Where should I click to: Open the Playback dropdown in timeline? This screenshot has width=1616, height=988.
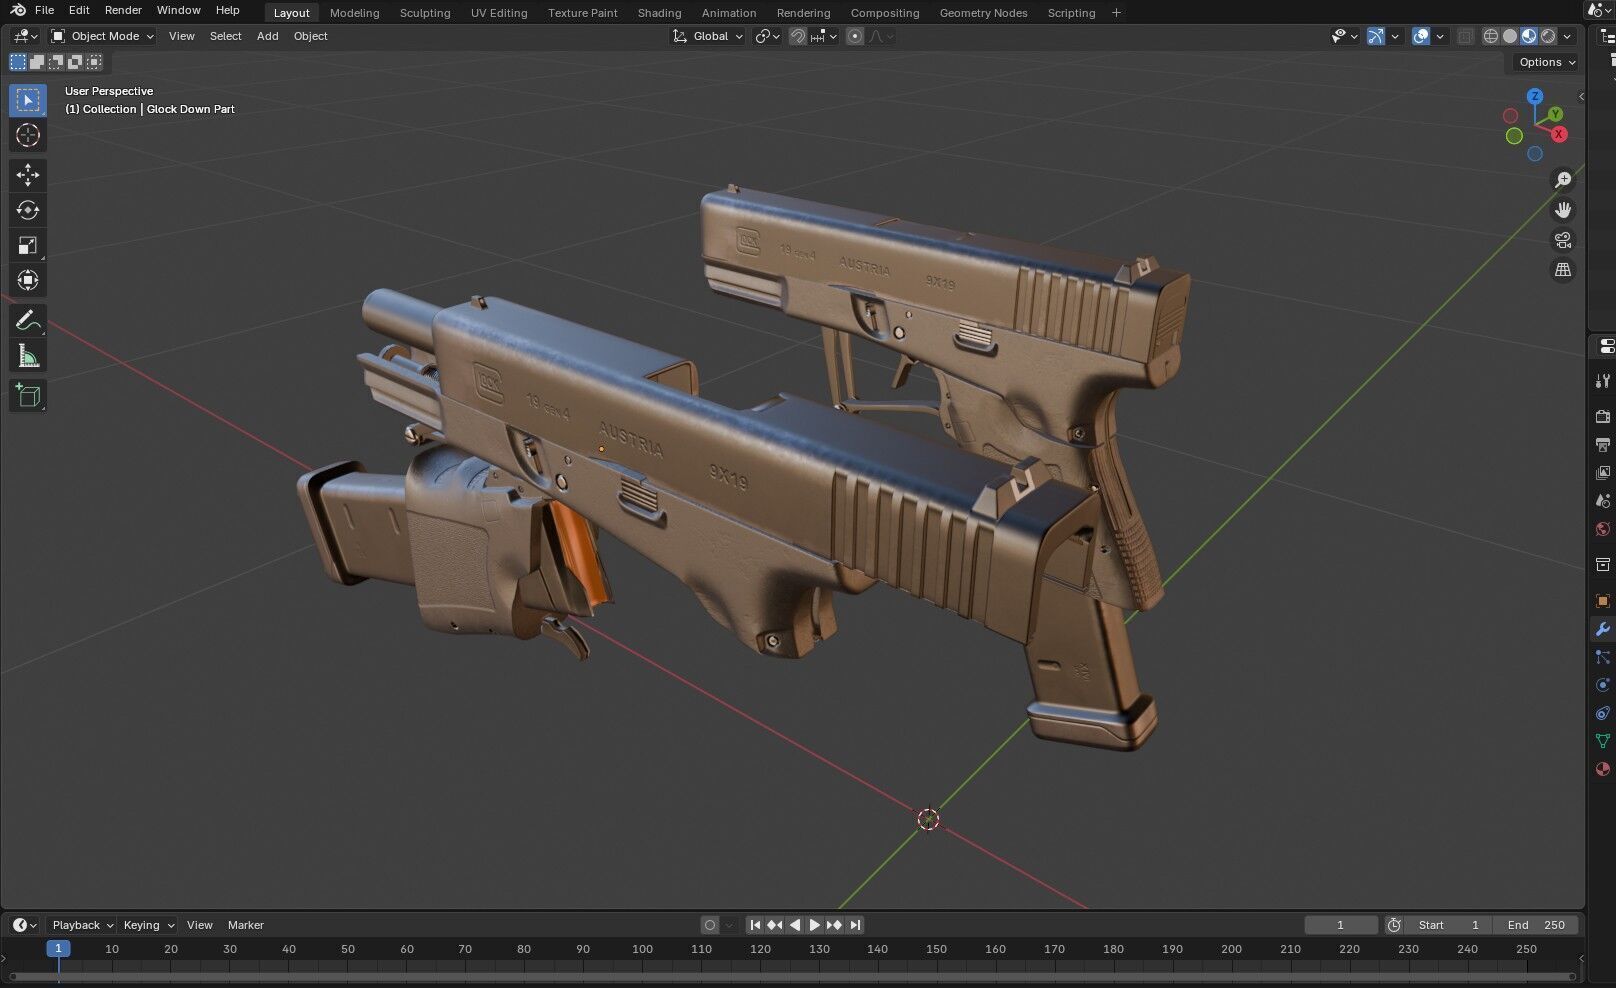[82, 925]
